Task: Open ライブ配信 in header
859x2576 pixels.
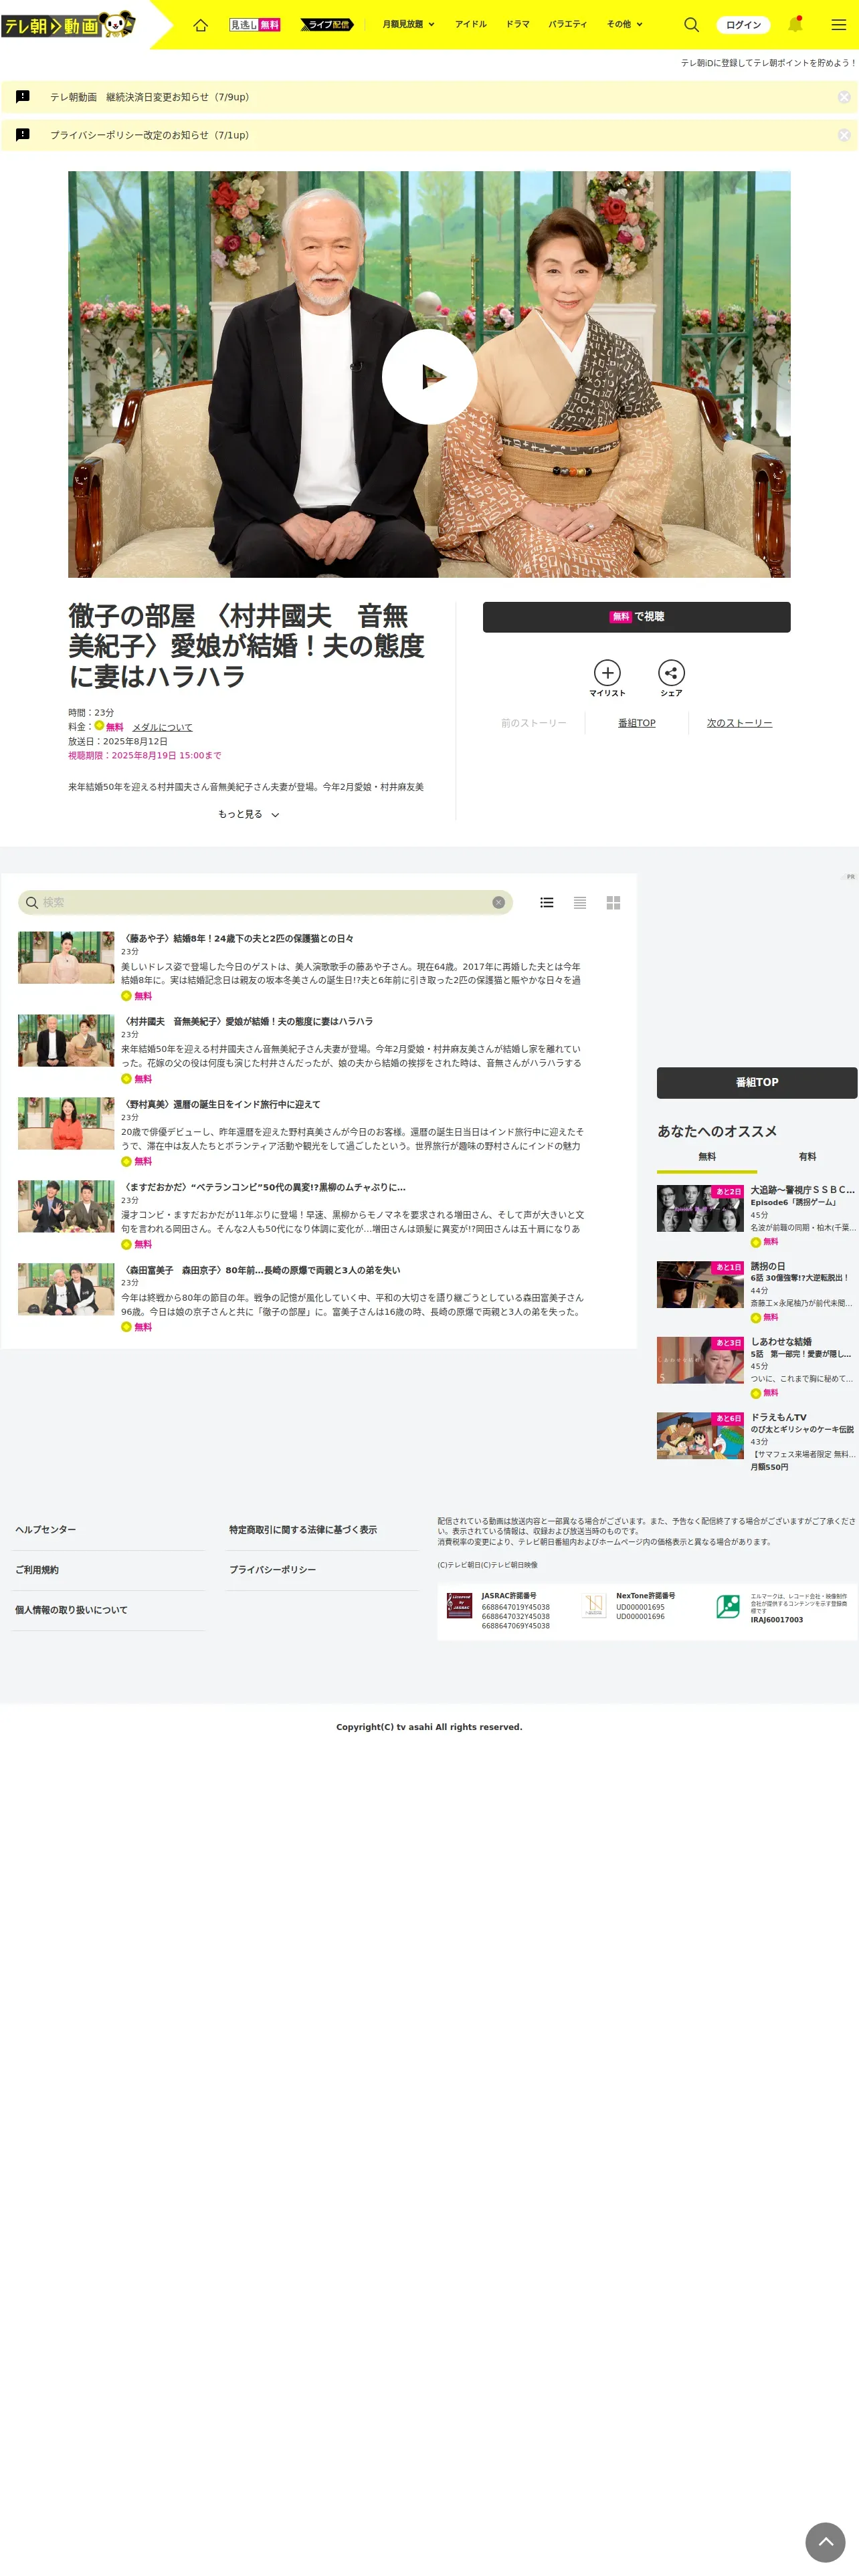Action: [327, 25]
